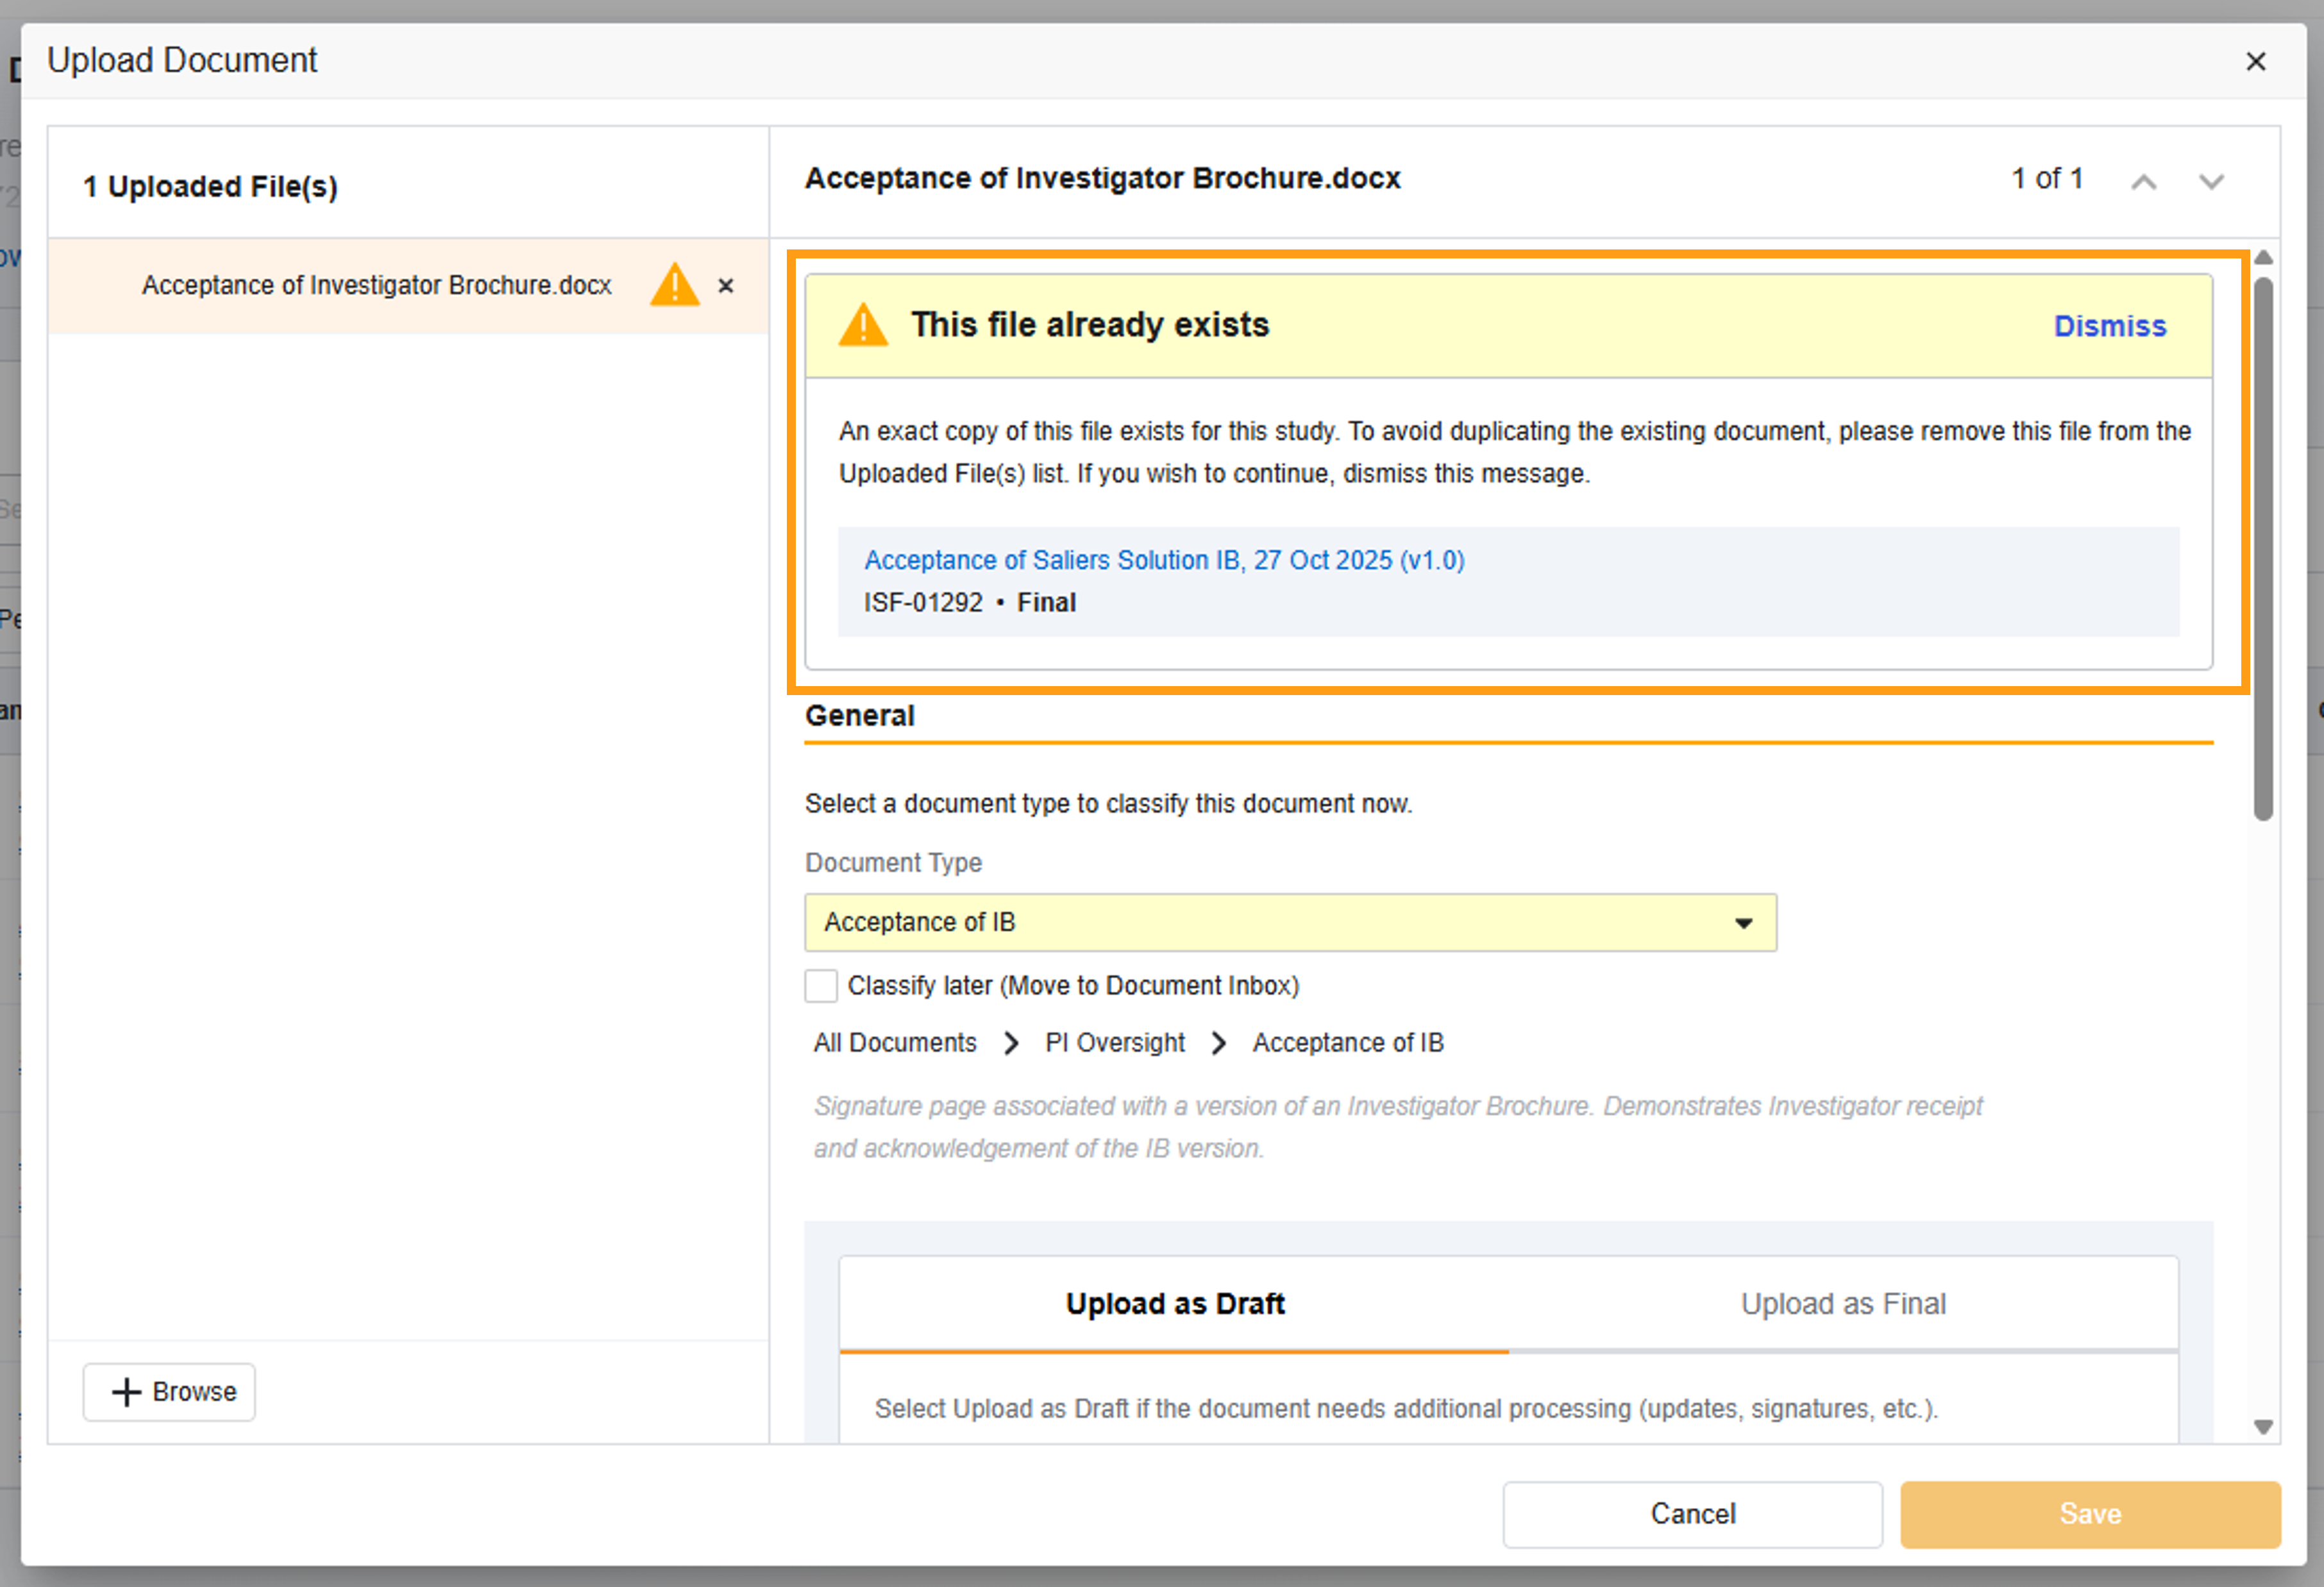2324x1587 pixels.
Task: Click the Cancel button
Action: (1692, 1514)
